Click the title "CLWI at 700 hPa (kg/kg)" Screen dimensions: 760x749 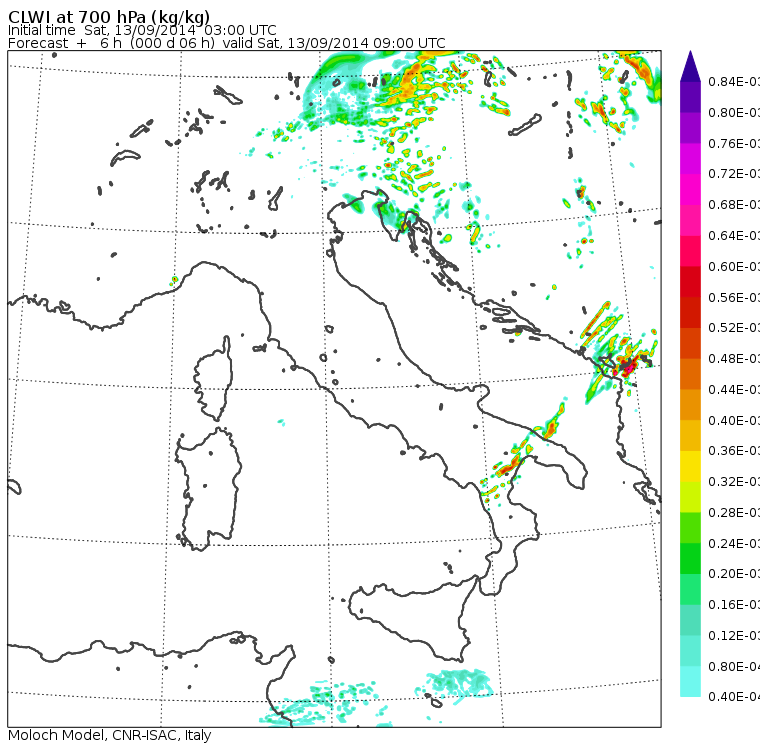109,16
